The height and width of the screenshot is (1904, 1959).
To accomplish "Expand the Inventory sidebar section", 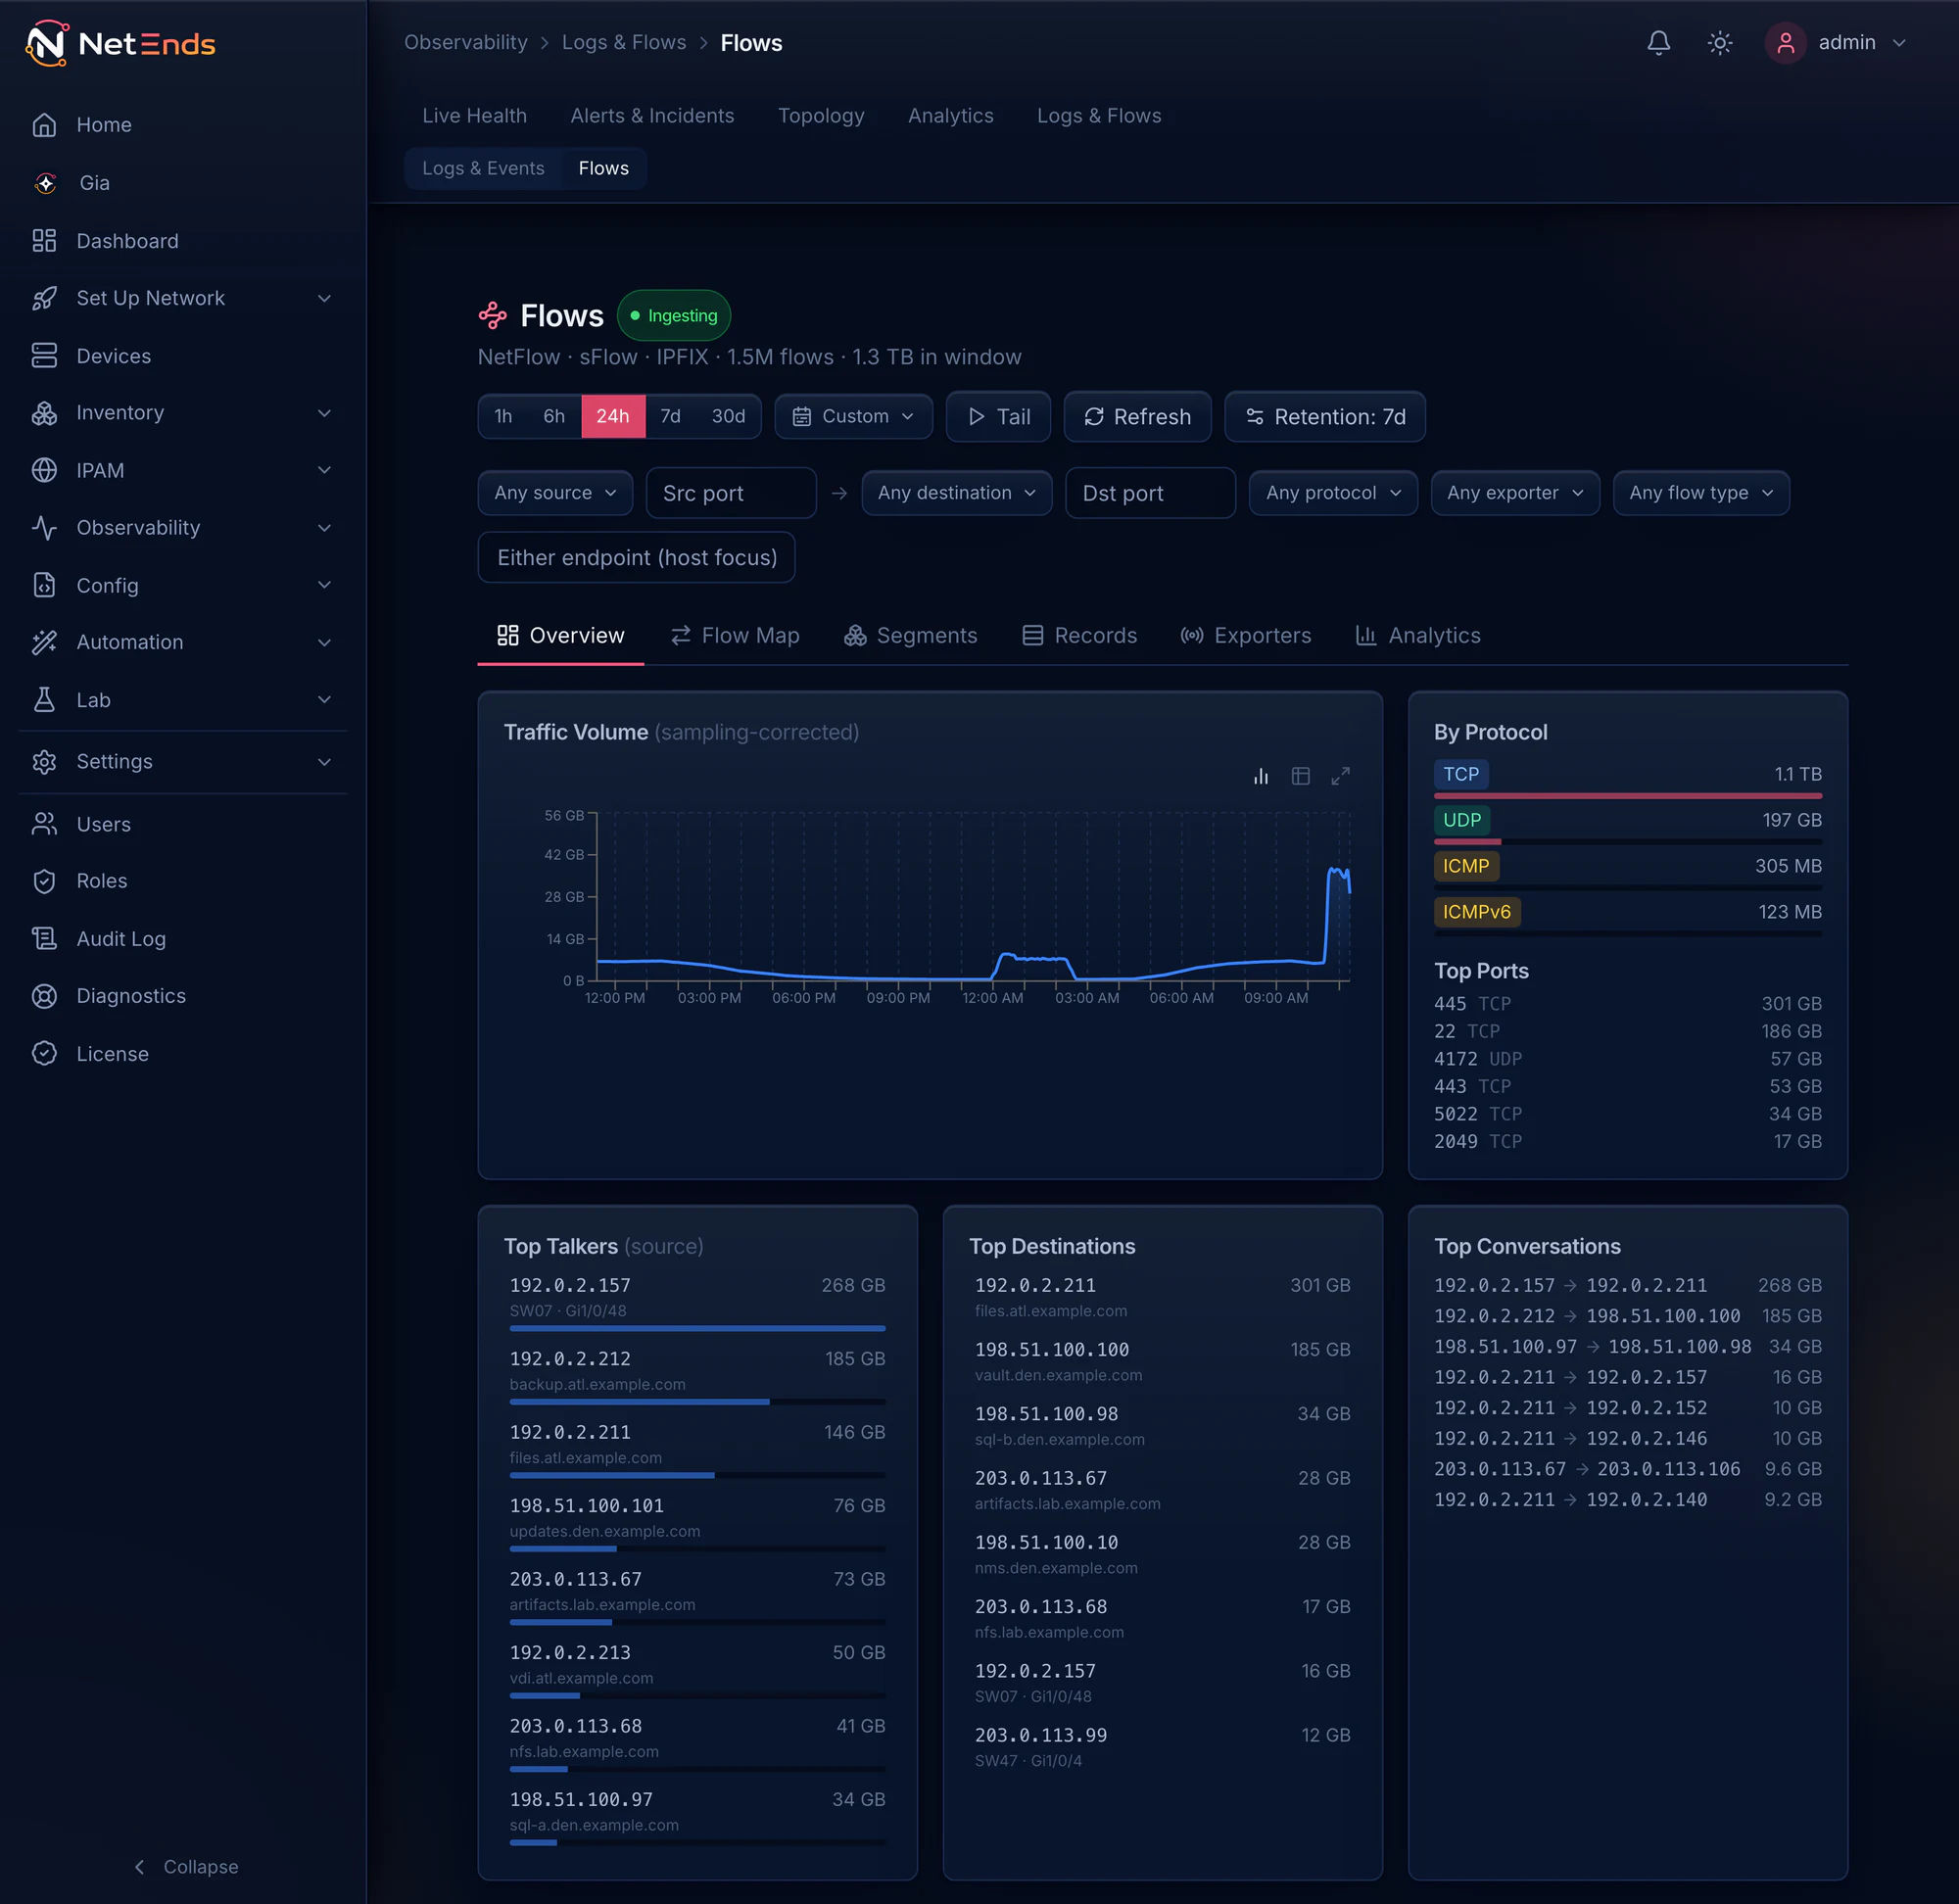I will coord(183,413).
